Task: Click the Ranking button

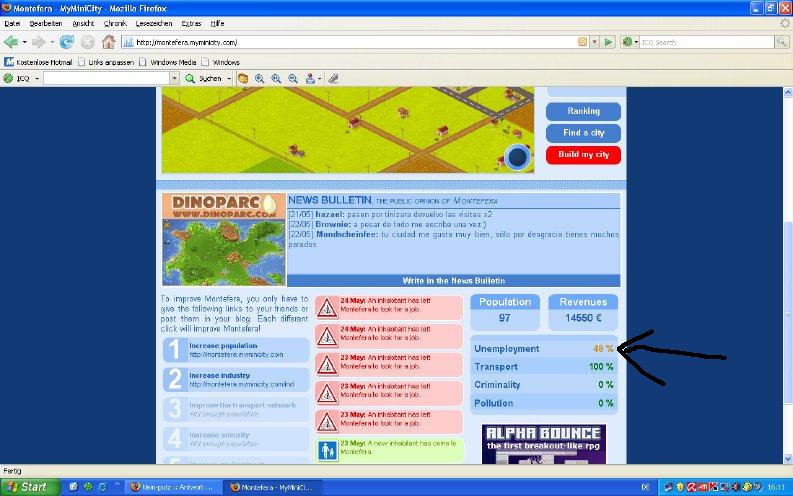Action: pos(583,111)
